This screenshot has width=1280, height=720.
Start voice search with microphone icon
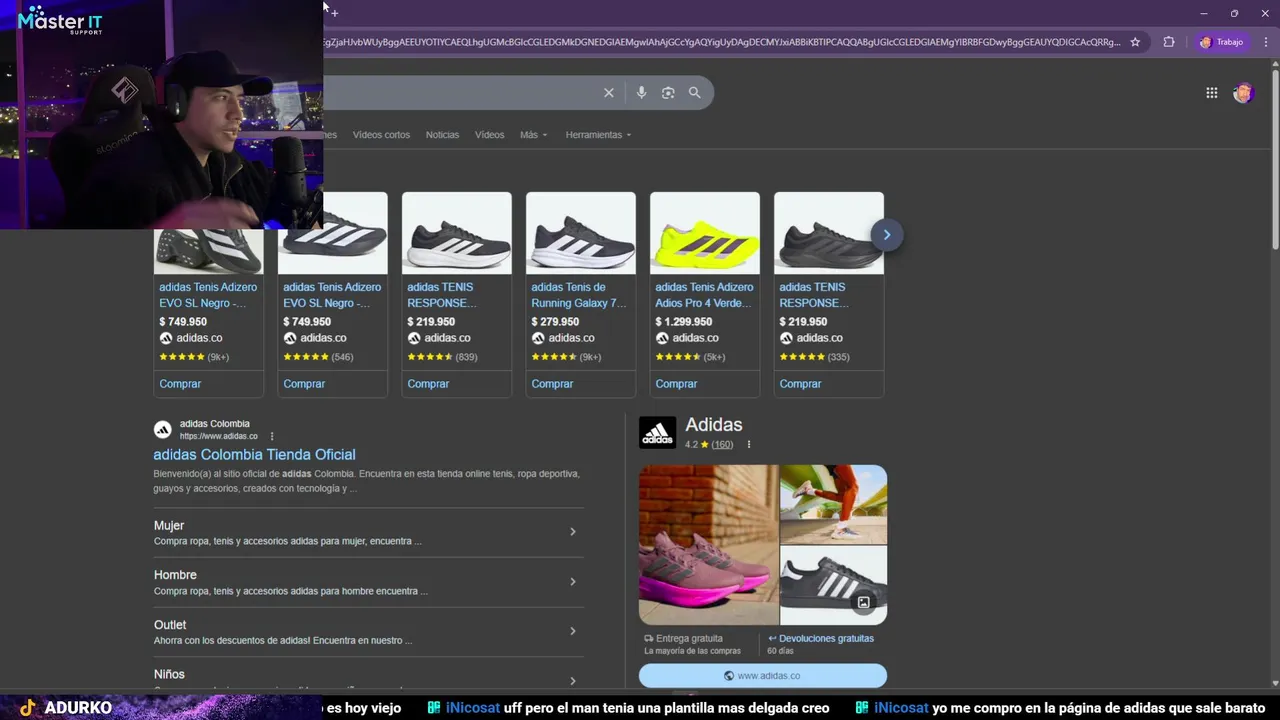tap(641, 93)
